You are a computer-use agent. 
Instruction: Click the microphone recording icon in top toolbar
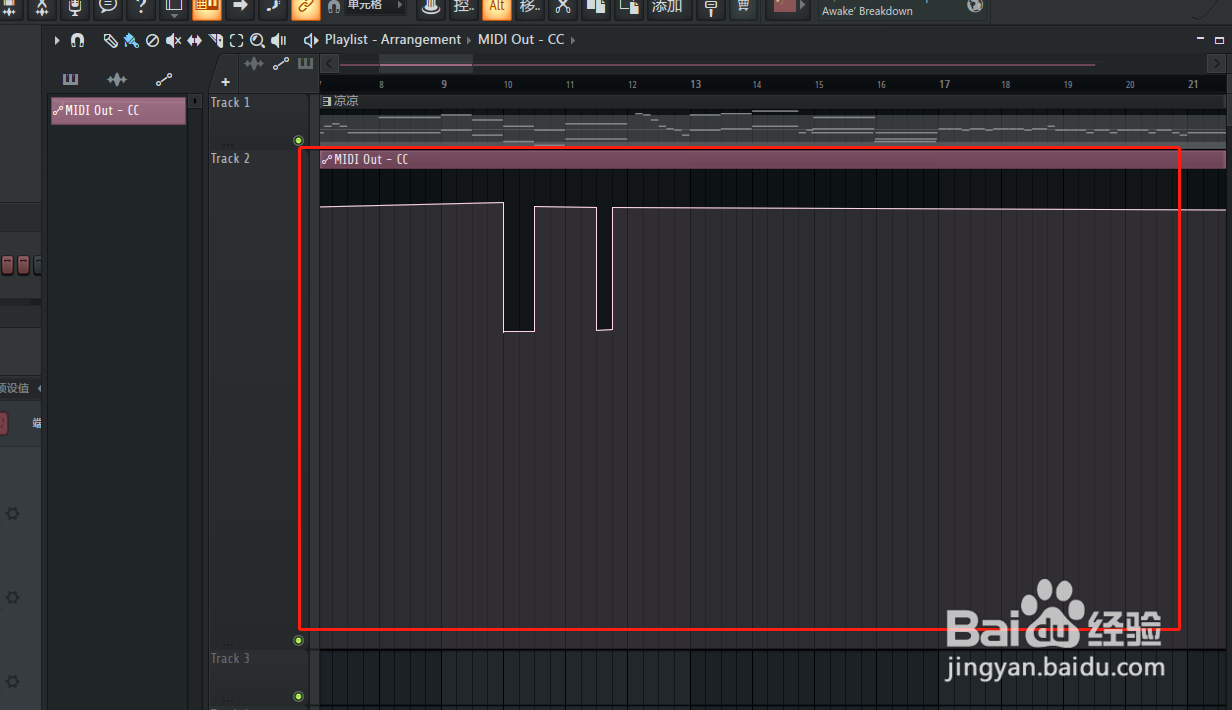pos(74,8)
